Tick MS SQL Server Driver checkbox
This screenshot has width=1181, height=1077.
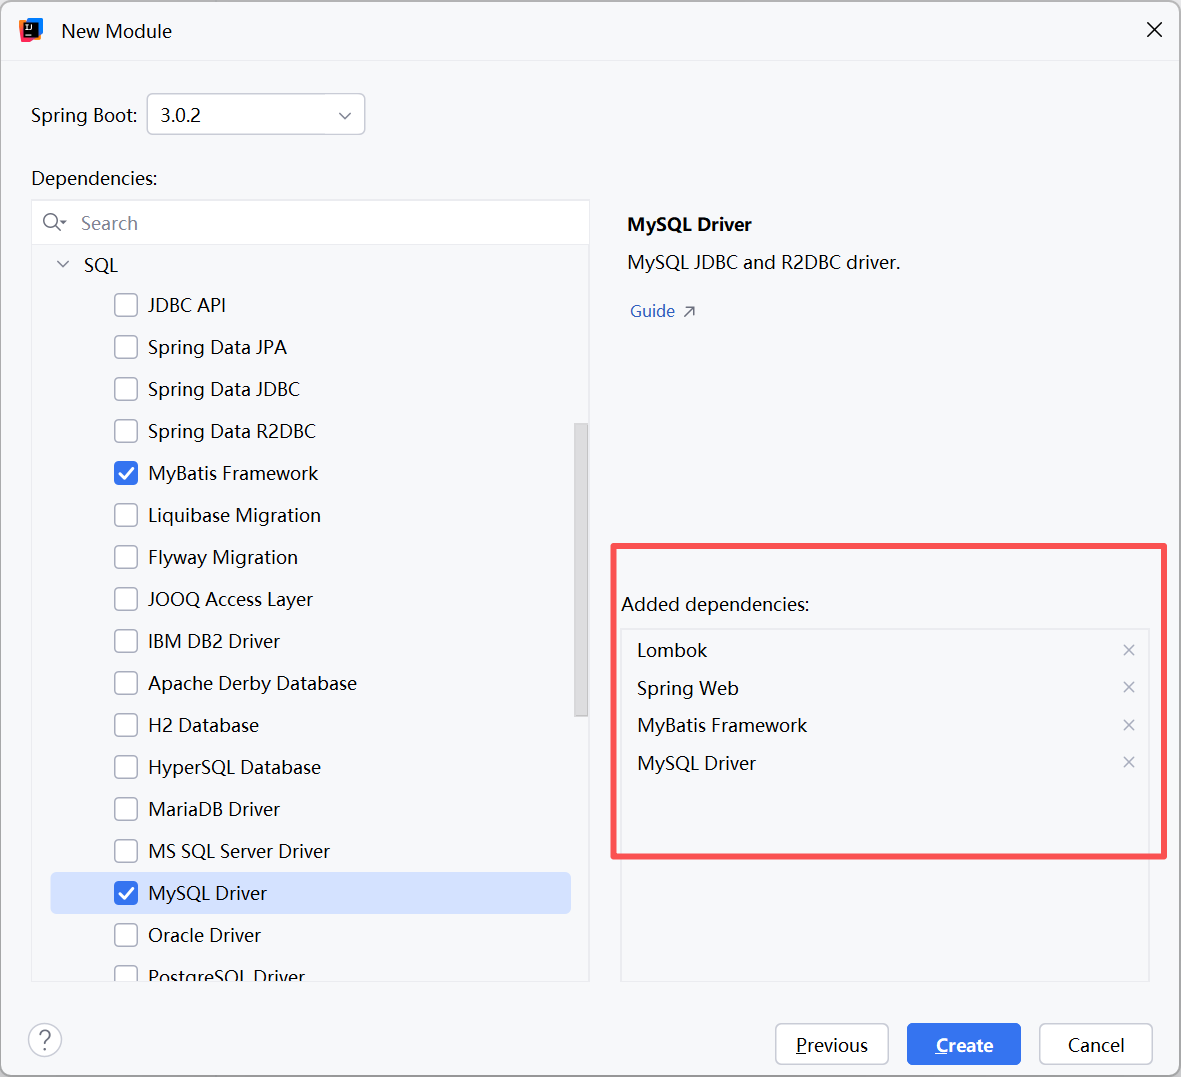126,851
